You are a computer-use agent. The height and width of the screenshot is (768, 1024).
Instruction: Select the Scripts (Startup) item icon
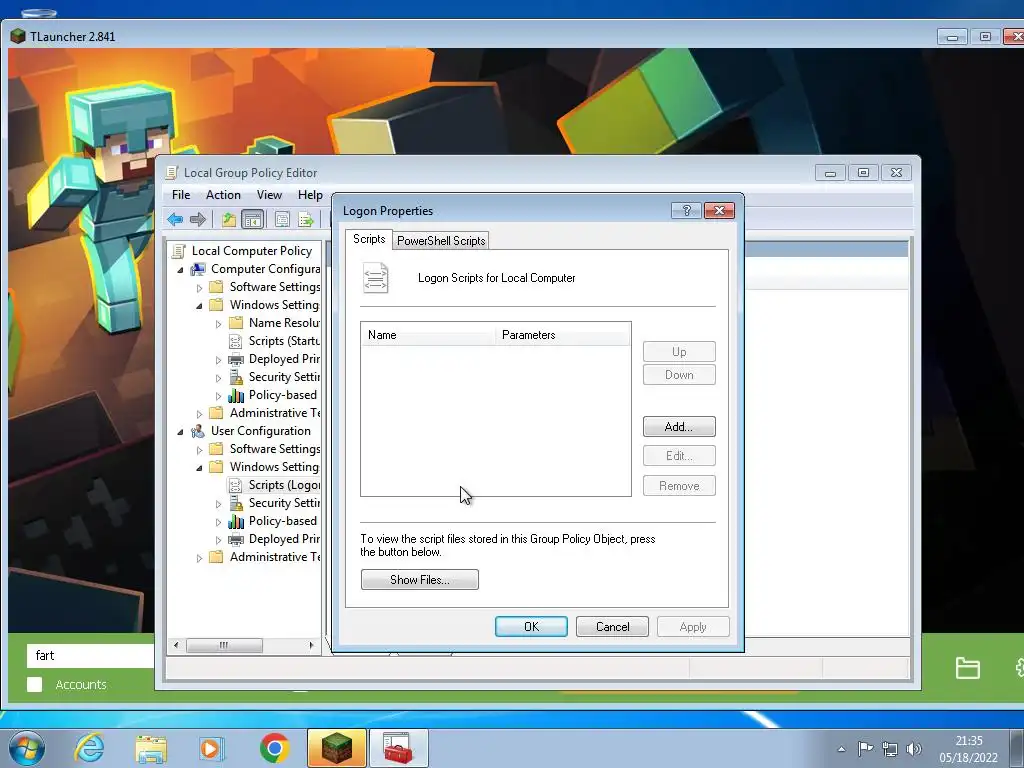pyautogui.click(x=236, y=341)
